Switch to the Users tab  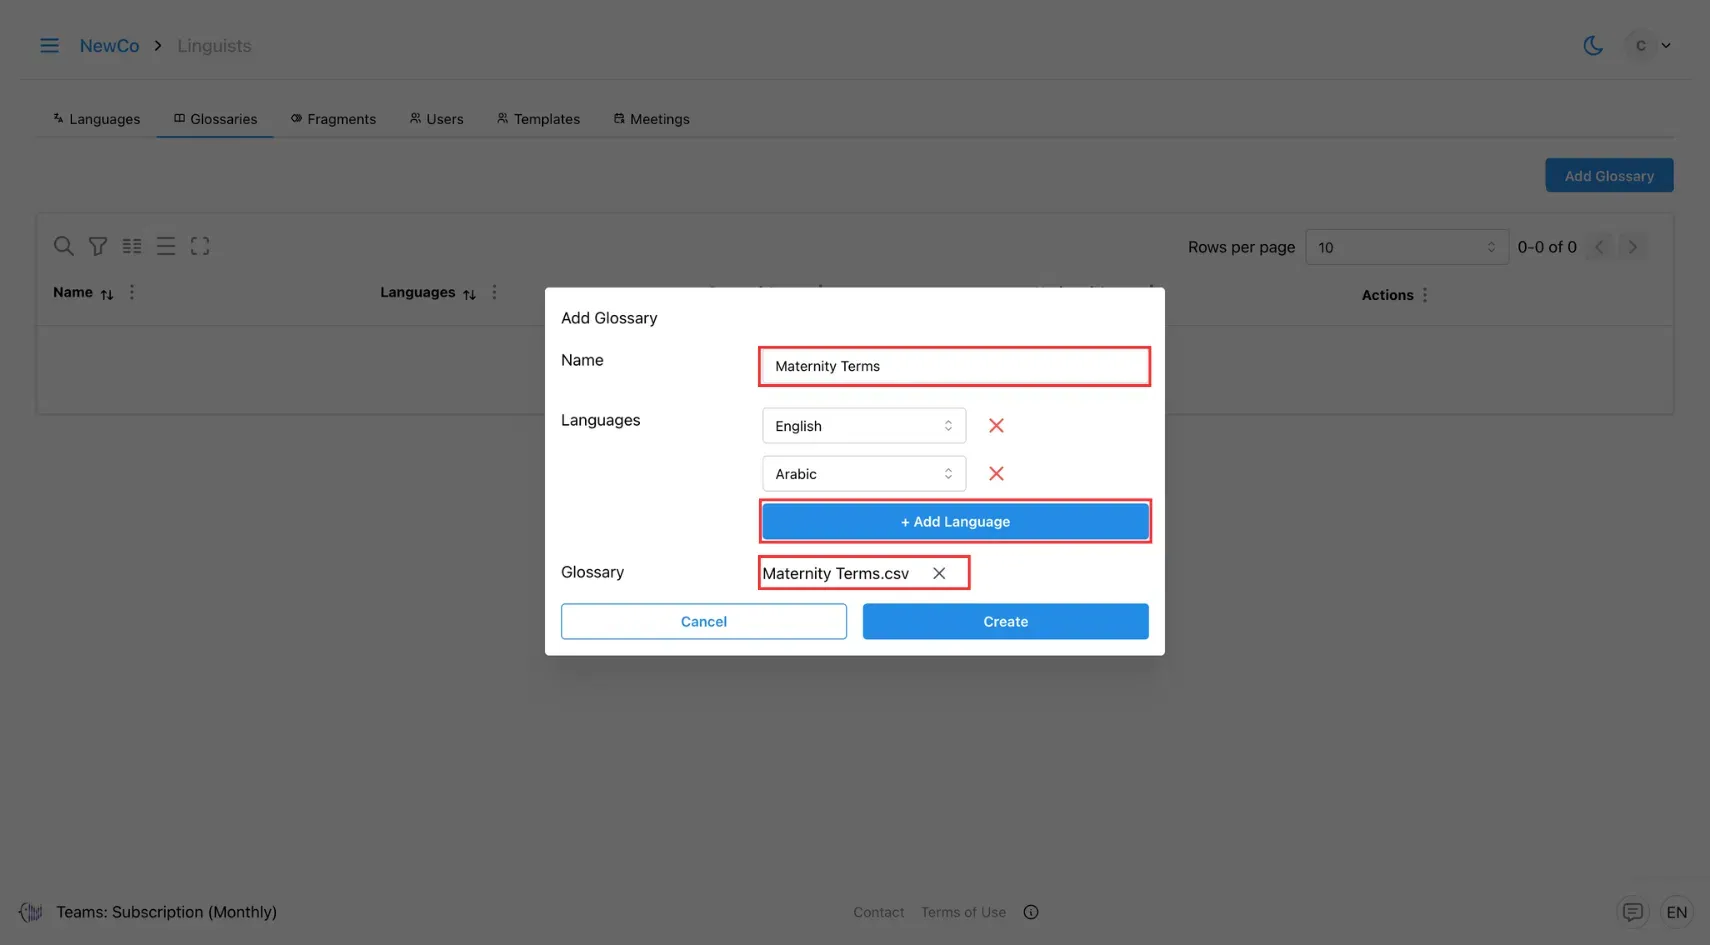436,119
